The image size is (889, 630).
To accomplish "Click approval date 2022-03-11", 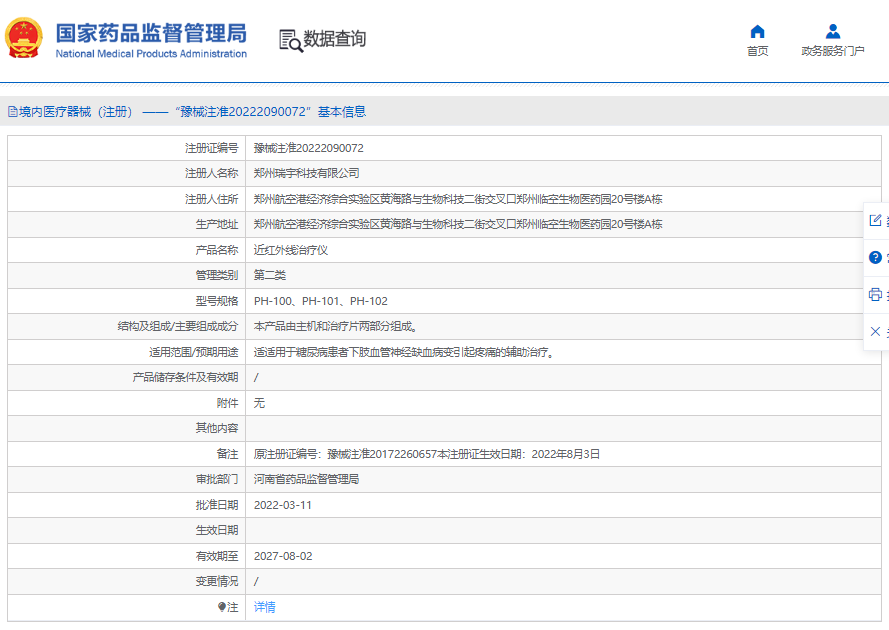I will click(282, 505).
